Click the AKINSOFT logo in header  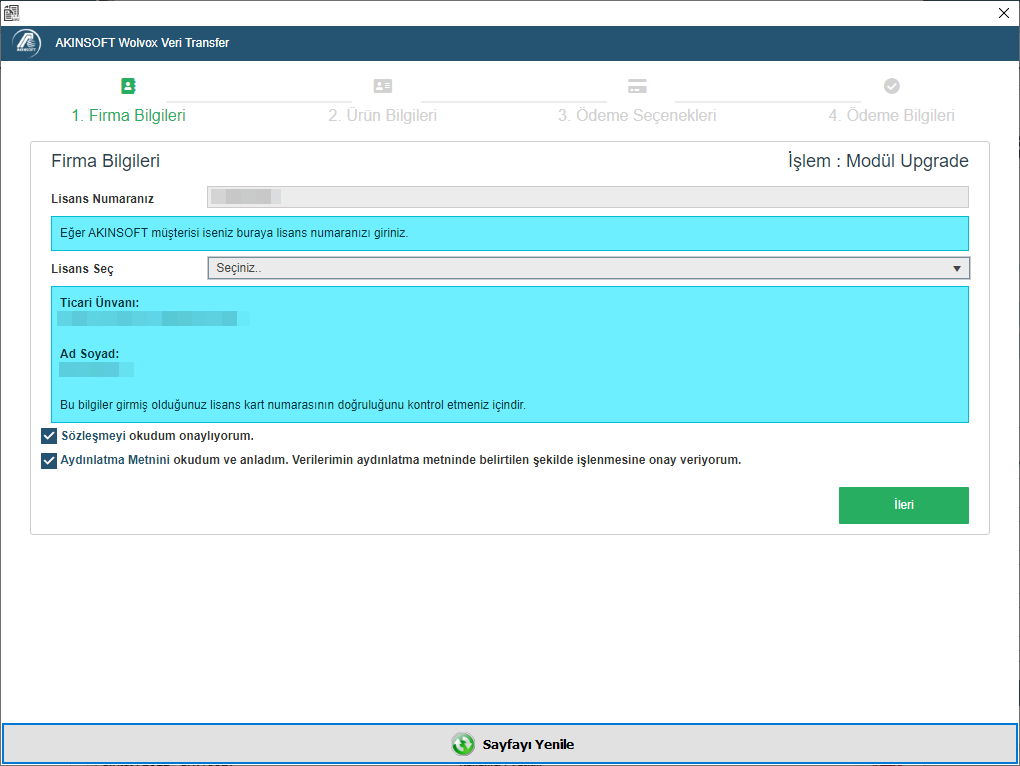(27, 43)
